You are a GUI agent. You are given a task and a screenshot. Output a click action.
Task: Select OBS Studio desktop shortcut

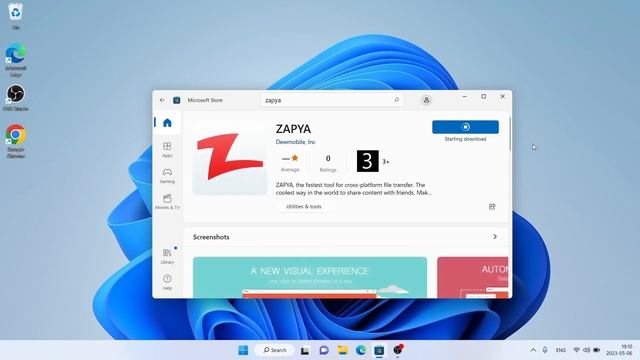click(x=16, y=98)
